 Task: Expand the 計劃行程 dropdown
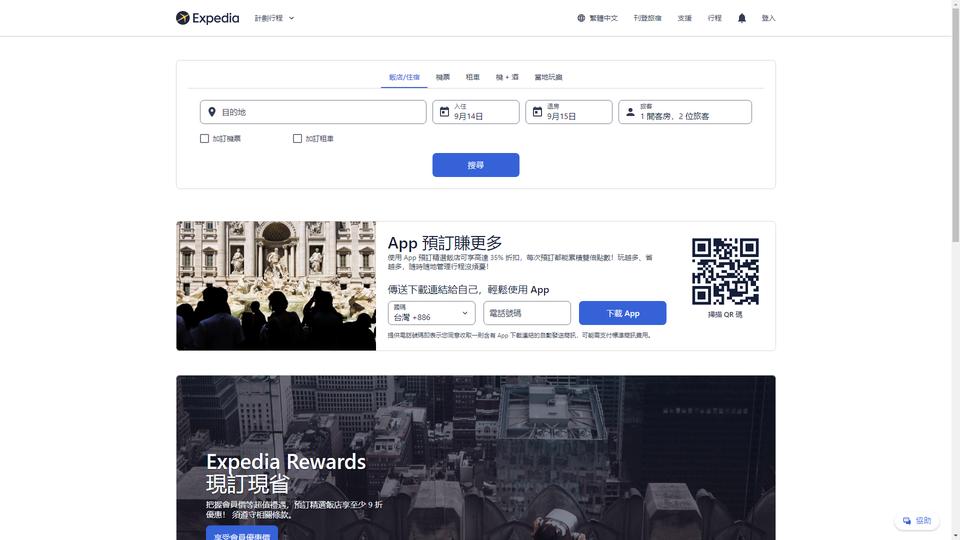[x=274, y=18]
